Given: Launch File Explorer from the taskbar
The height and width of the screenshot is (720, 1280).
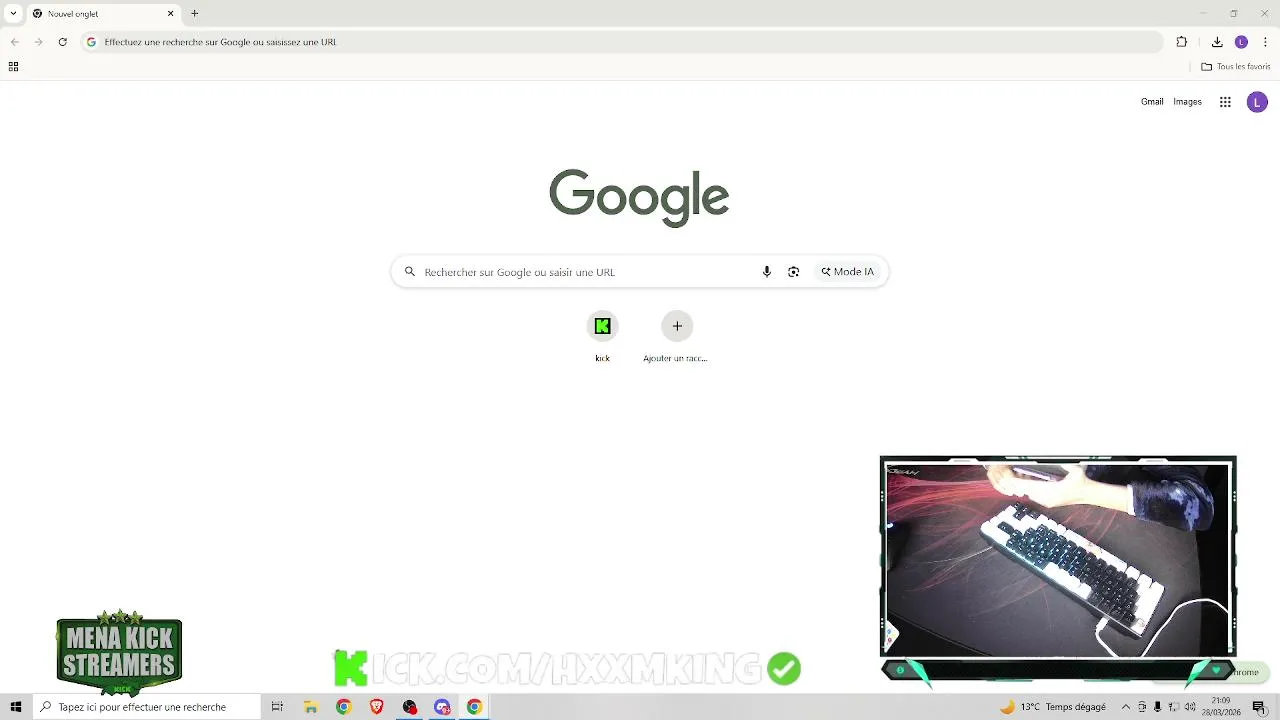Looking at the screenshot, I should tap(311, 707).
